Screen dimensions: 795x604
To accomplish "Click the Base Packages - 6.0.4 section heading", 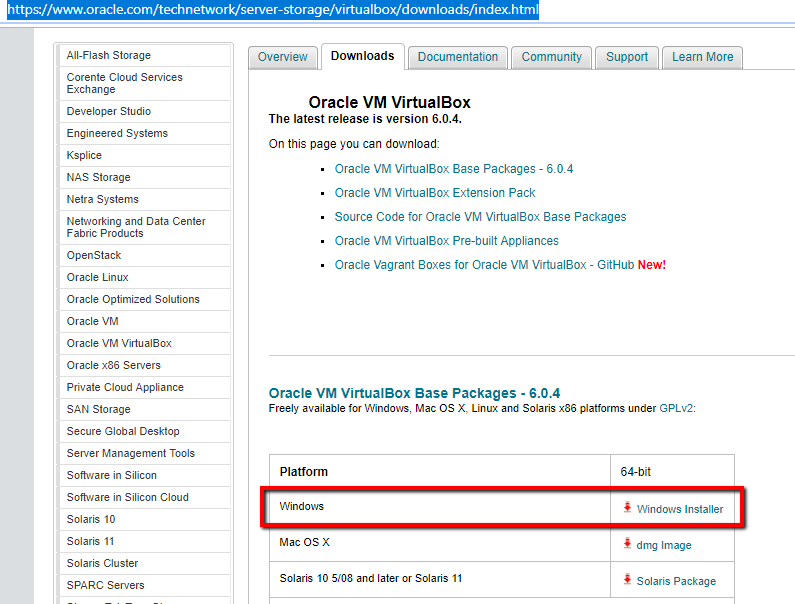I will [414, 393].
